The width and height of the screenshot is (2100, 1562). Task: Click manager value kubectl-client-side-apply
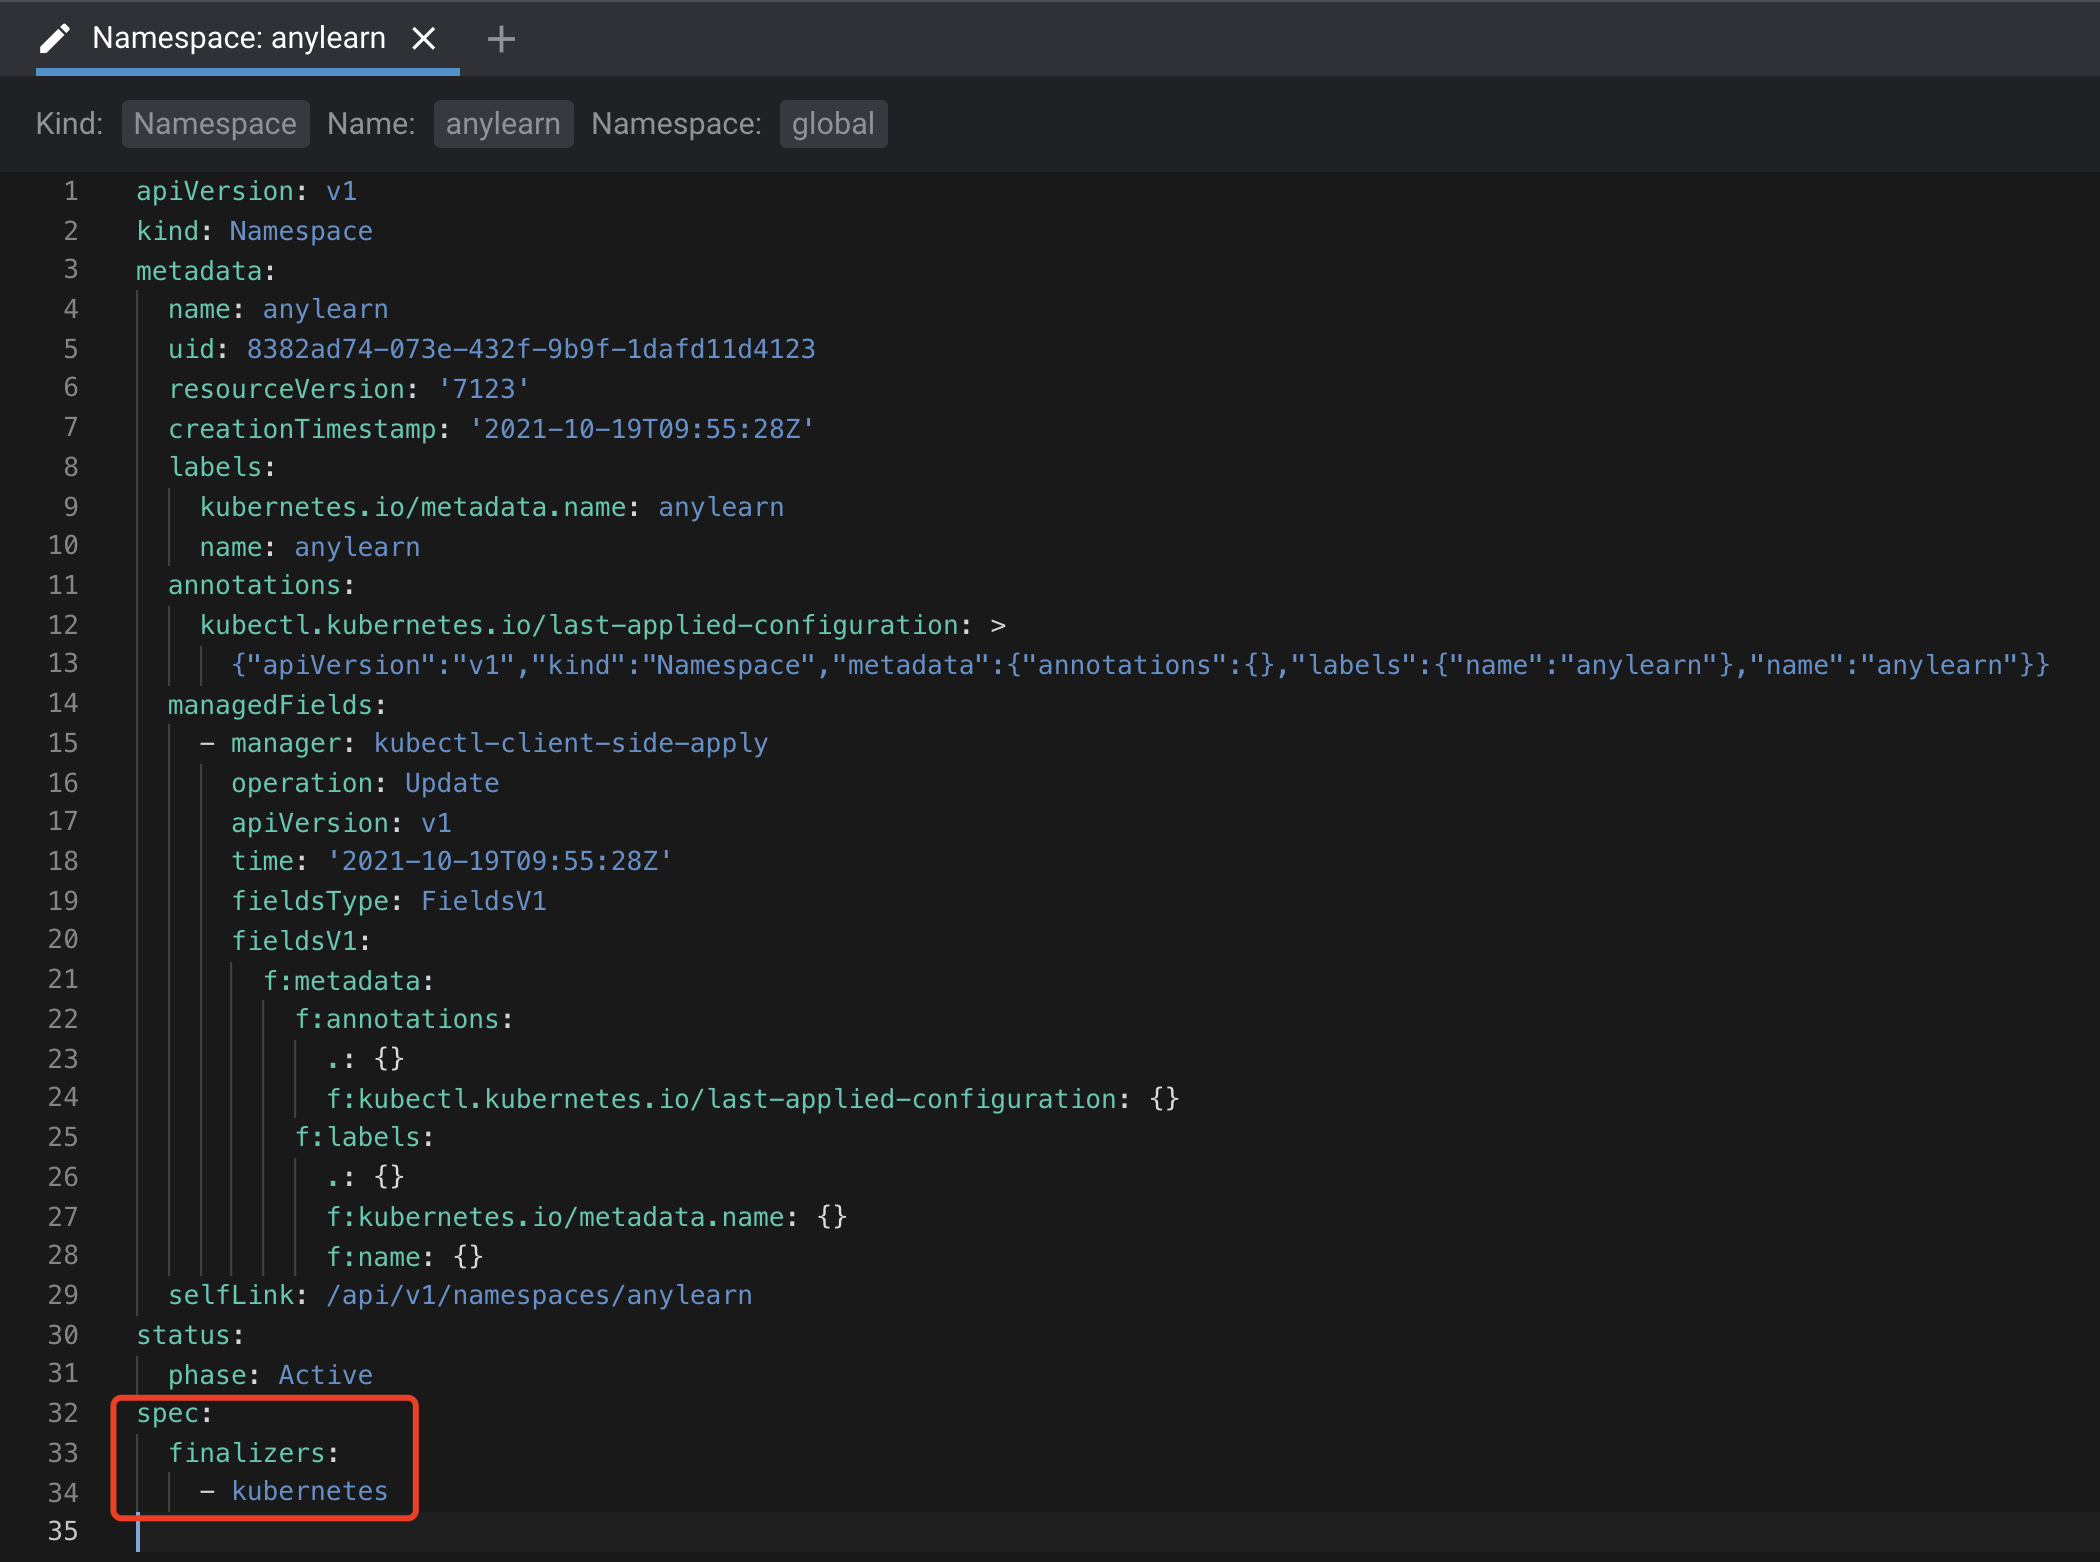coord(570,744)
